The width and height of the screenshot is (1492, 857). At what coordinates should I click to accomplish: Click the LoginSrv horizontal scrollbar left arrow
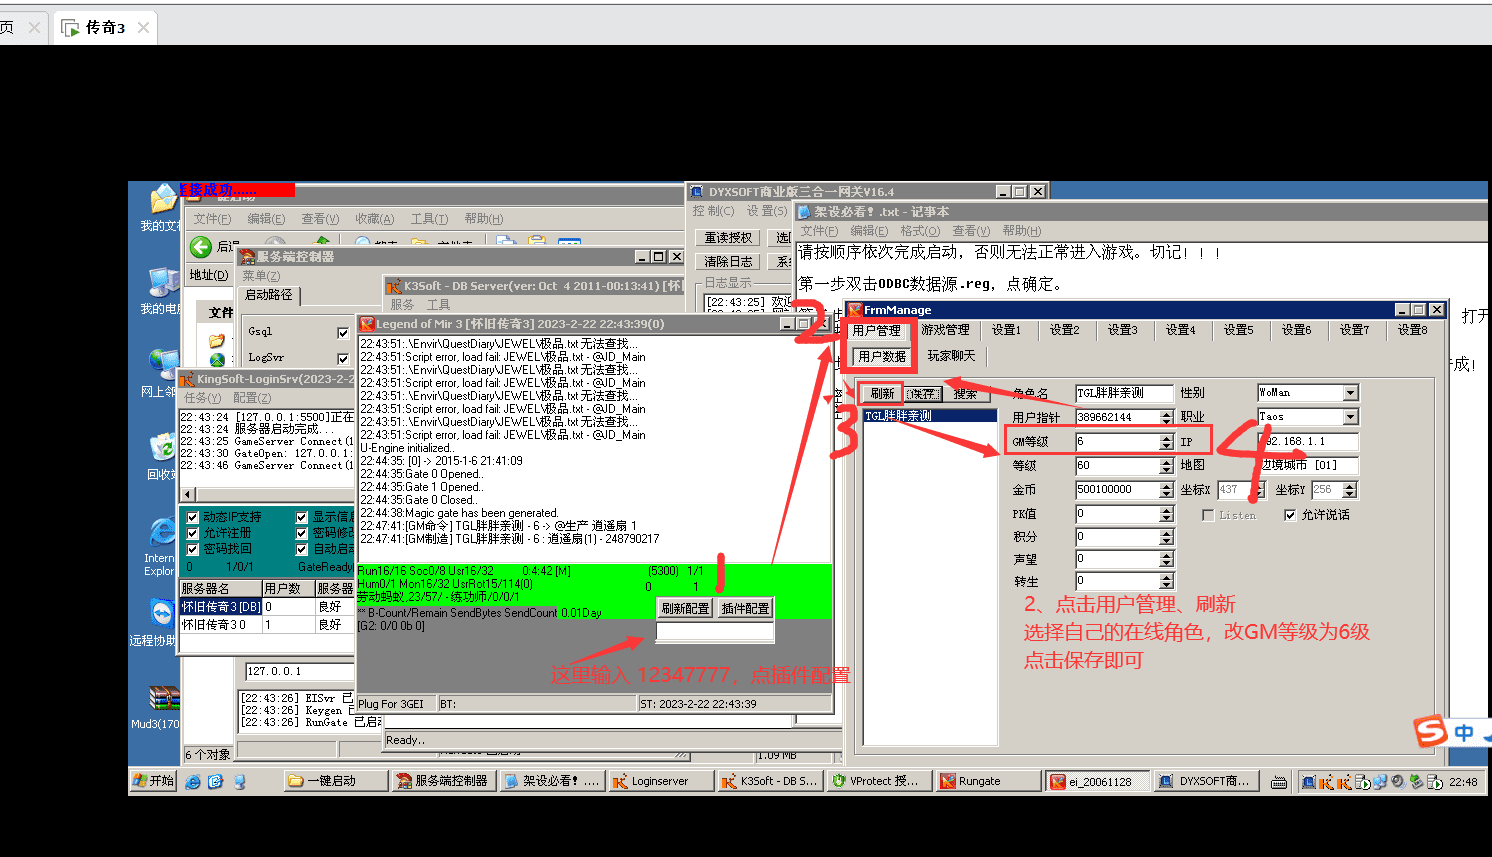(187, 495)
